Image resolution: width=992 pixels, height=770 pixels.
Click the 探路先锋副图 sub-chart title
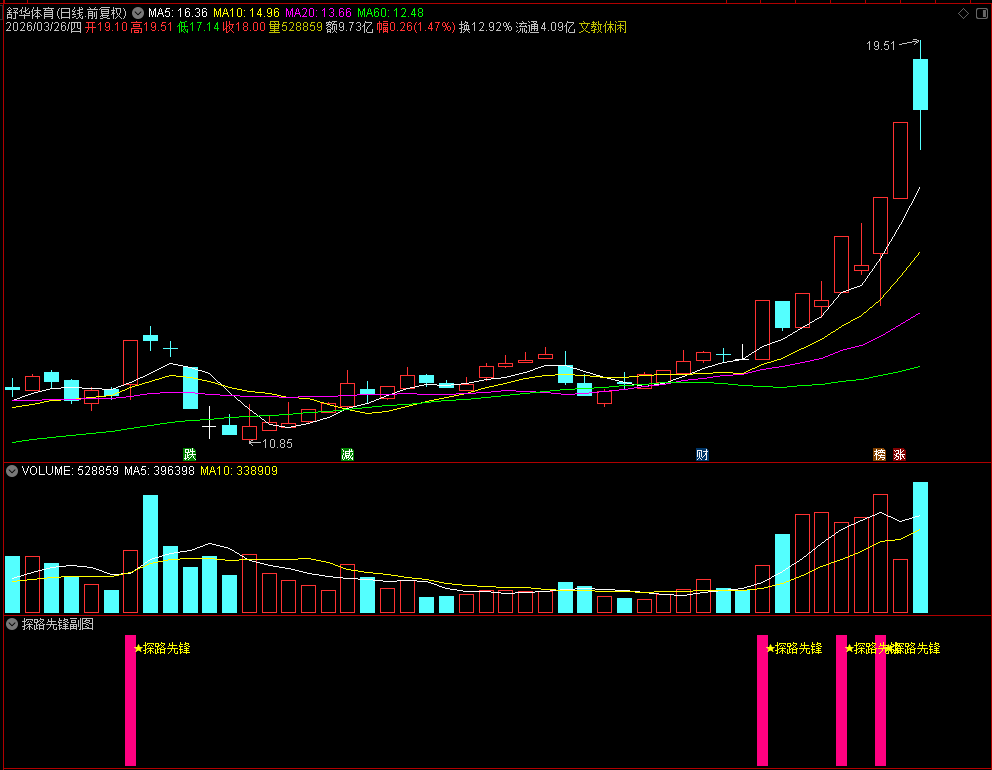58,624
